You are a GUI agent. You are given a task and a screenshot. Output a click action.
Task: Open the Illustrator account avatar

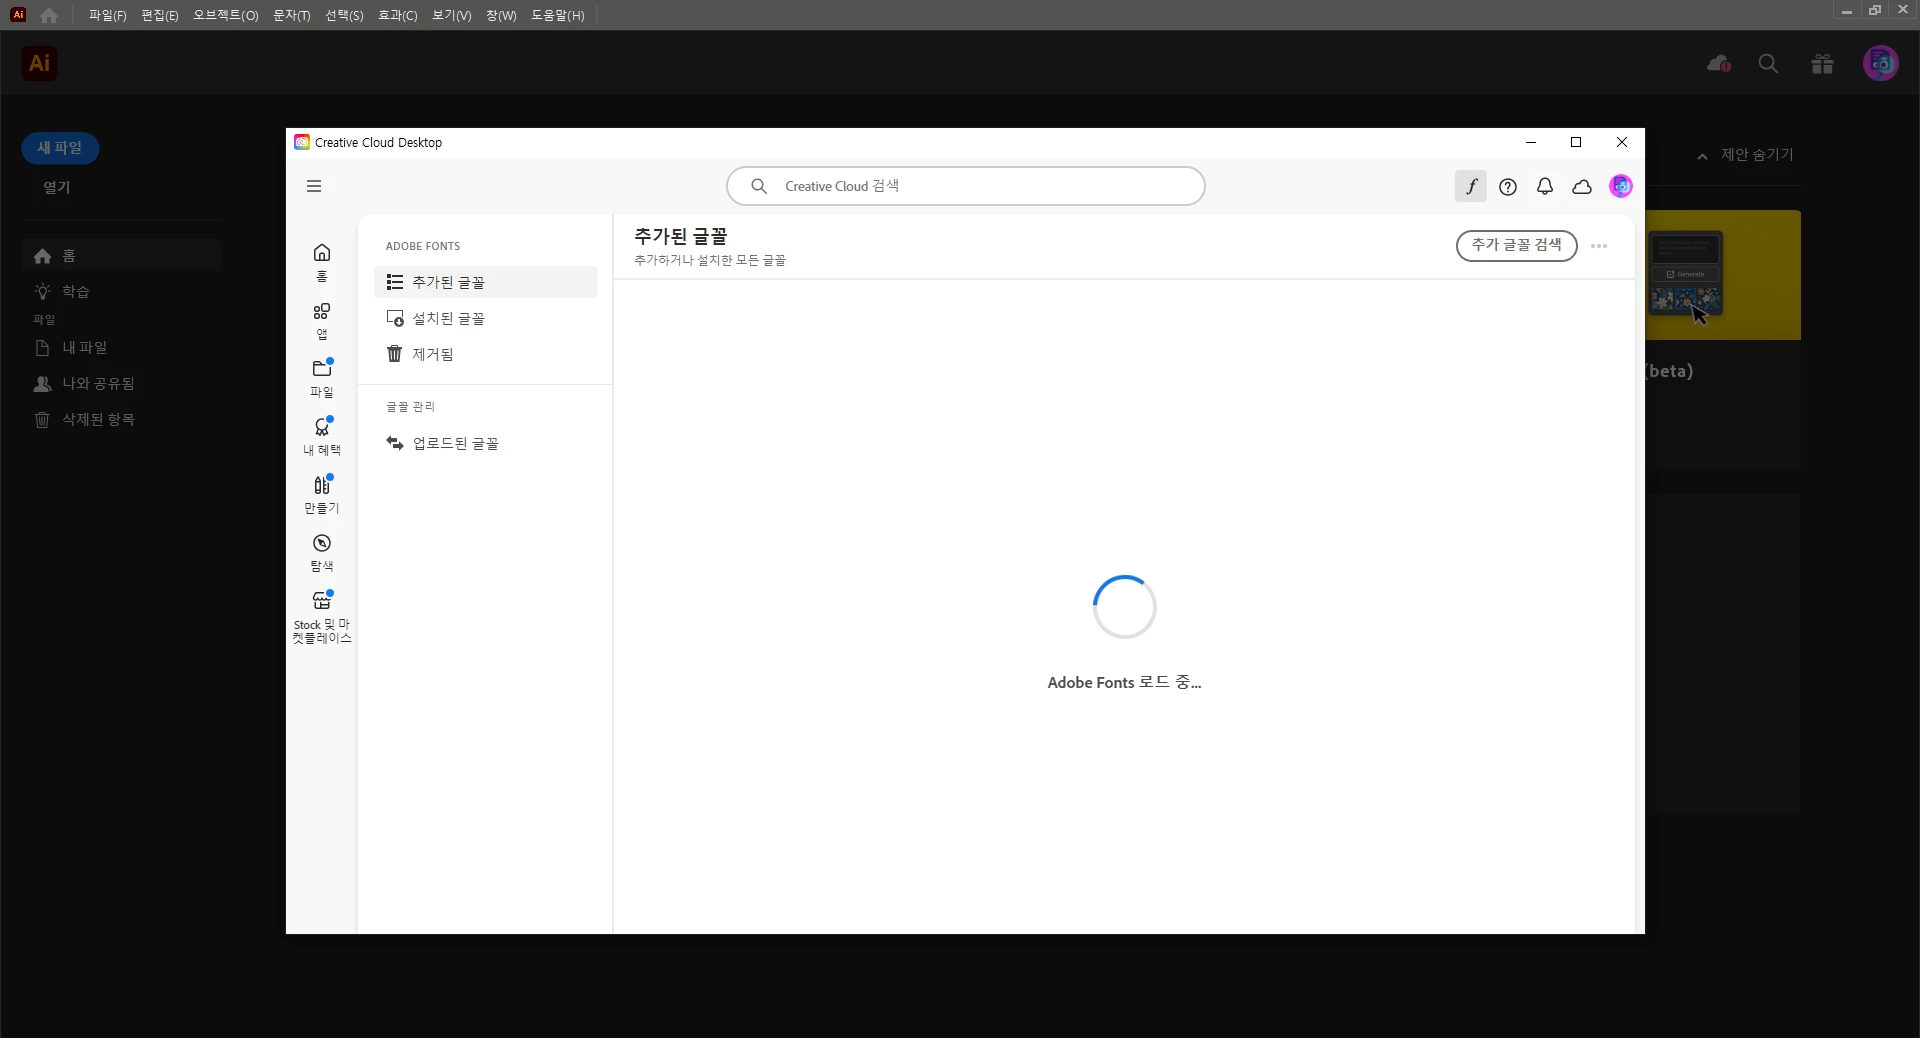click(x=1881, y=63)
